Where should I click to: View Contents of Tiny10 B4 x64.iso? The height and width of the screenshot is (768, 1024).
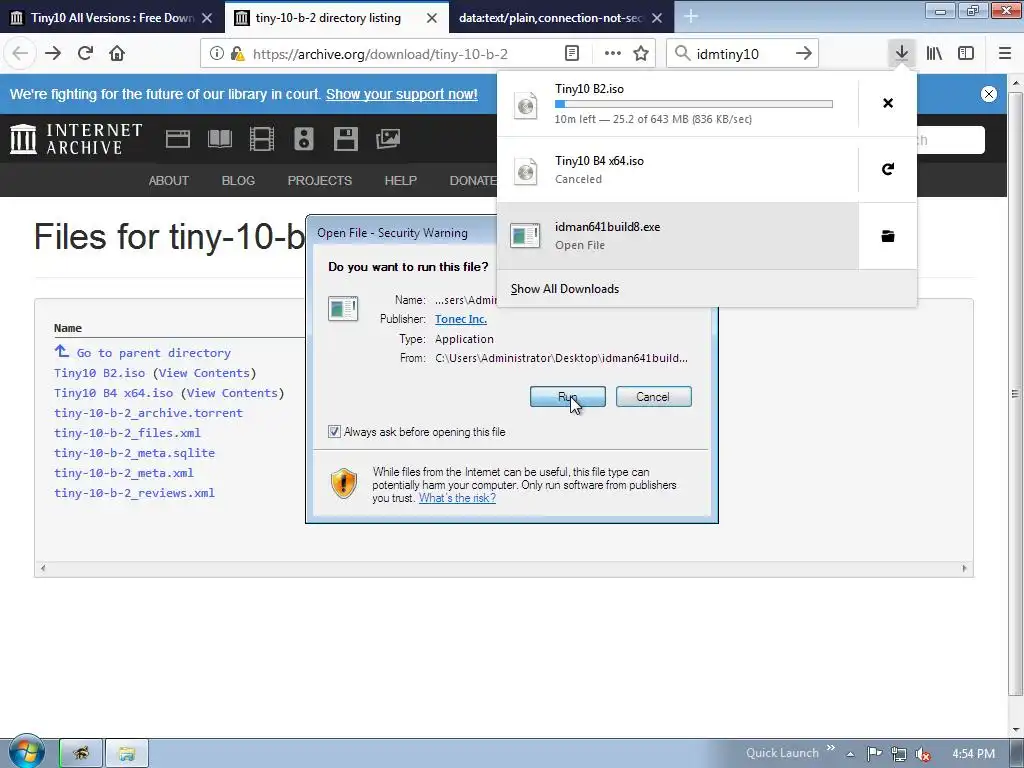pos(232,393)
